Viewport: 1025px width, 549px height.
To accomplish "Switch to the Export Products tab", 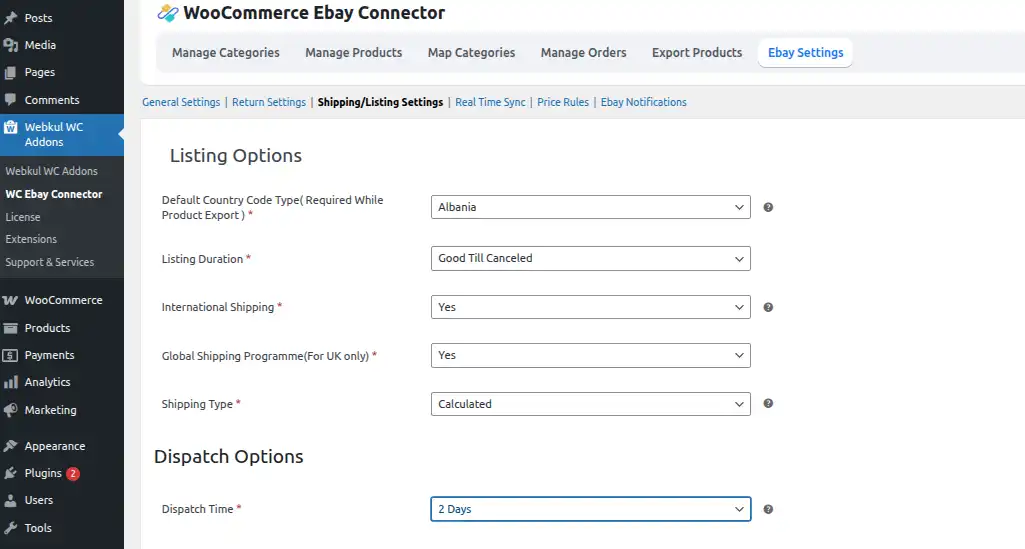I will click(697, 53).
